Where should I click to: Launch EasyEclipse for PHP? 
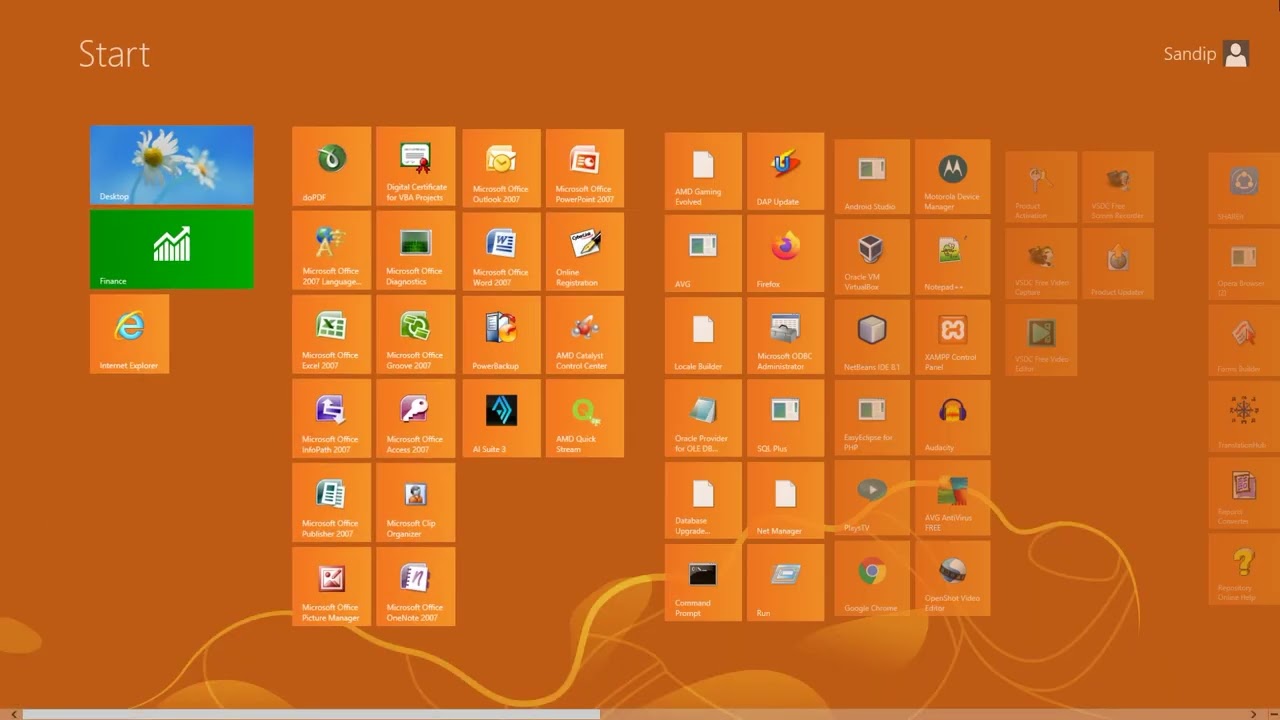(x=873, y=417)
